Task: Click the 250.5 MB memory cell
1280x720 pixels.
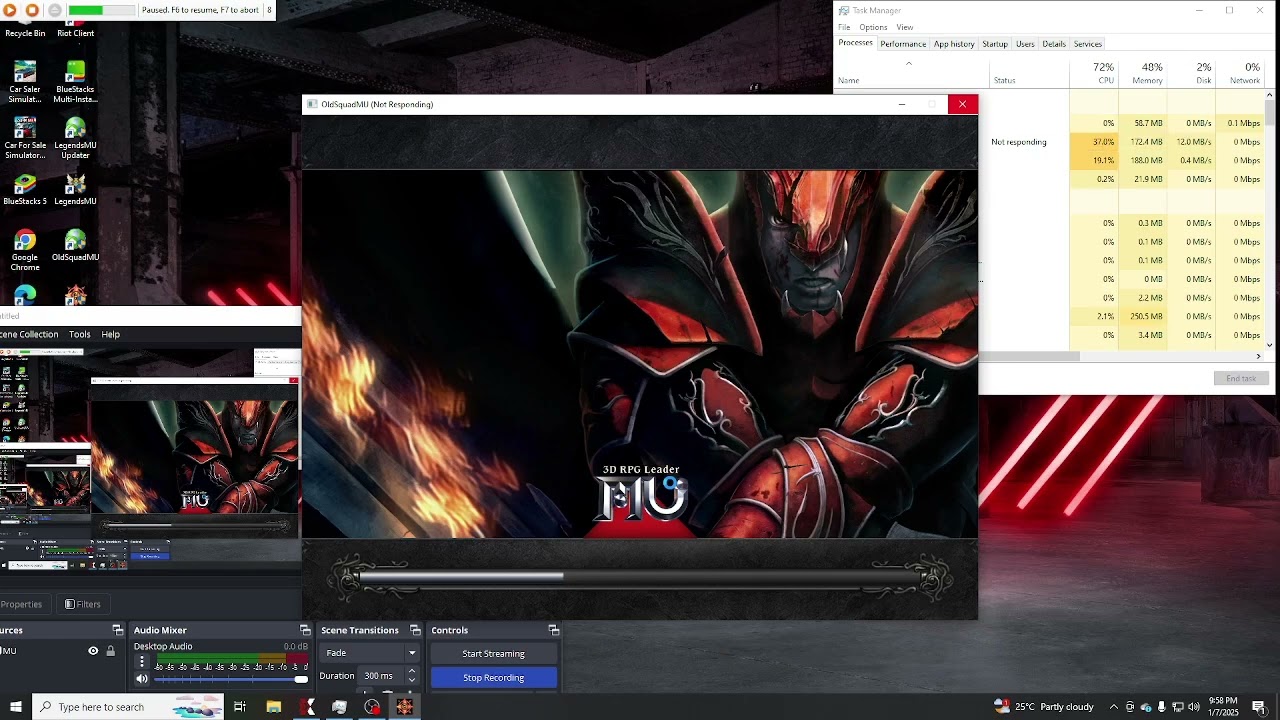Action: (x=1143, y=316)
